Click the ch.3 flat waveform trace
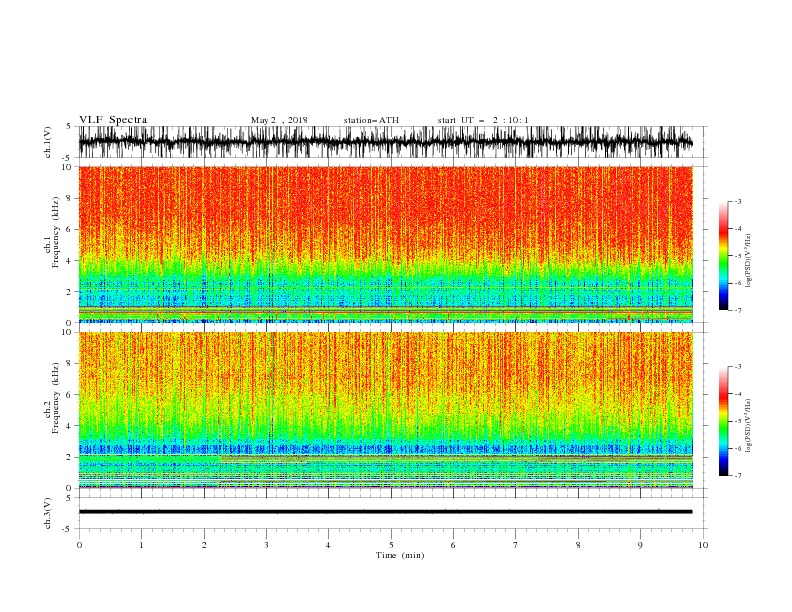 386,512
